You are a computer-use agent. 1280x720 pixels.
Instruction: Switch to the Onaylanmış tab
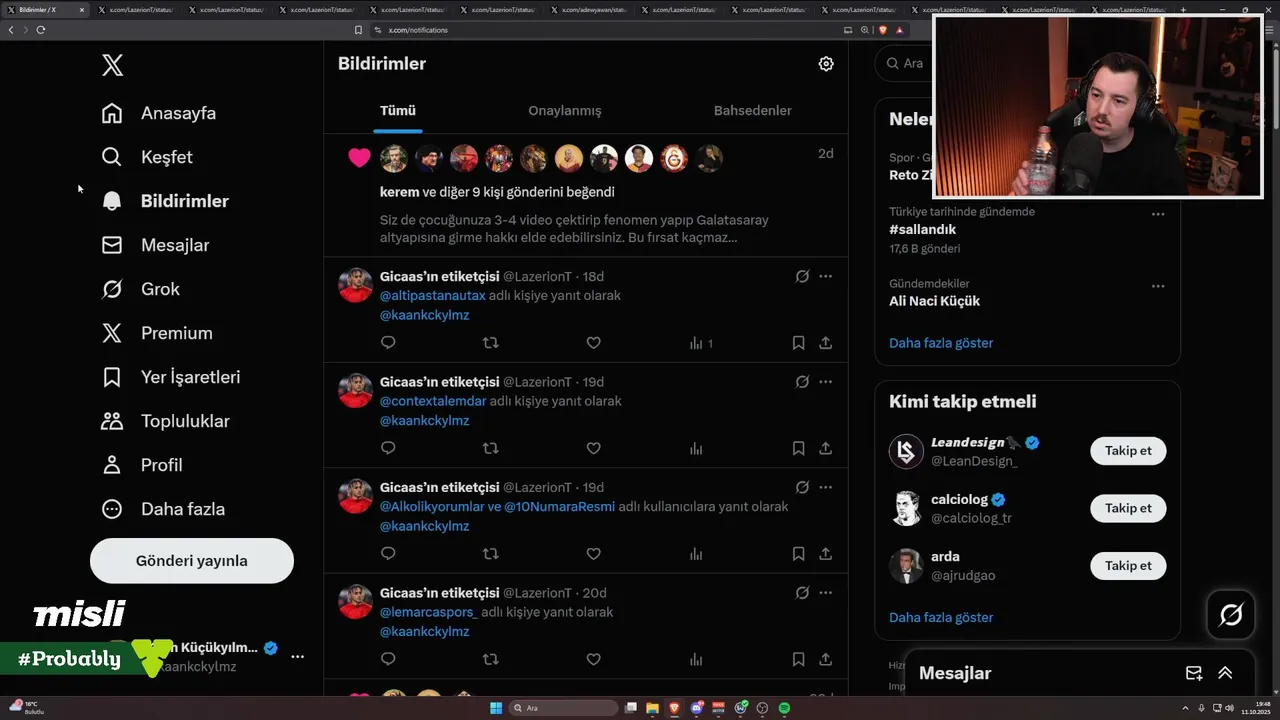565,111
